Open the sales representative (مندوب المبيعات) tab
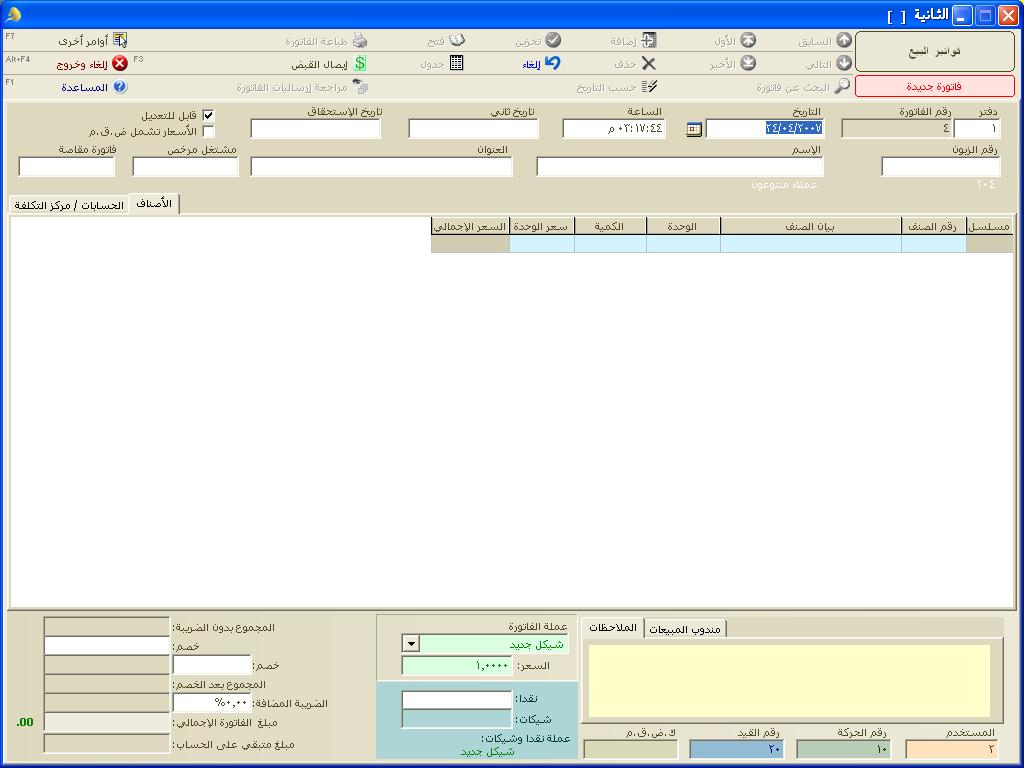Image resolution: width=1024 pixels, height=768 pixels. [684, 629]
